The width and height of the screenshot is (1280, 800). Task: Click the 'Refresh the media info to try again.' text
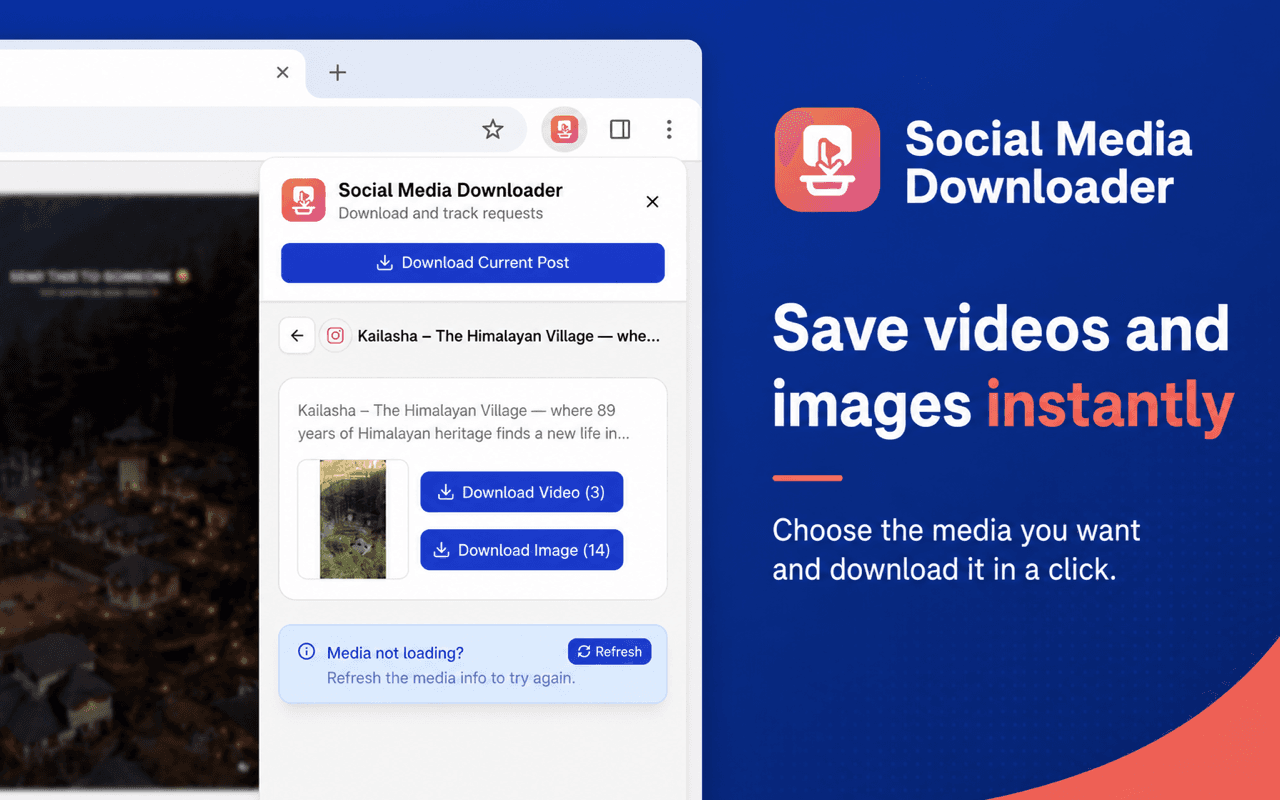point(451,678)
